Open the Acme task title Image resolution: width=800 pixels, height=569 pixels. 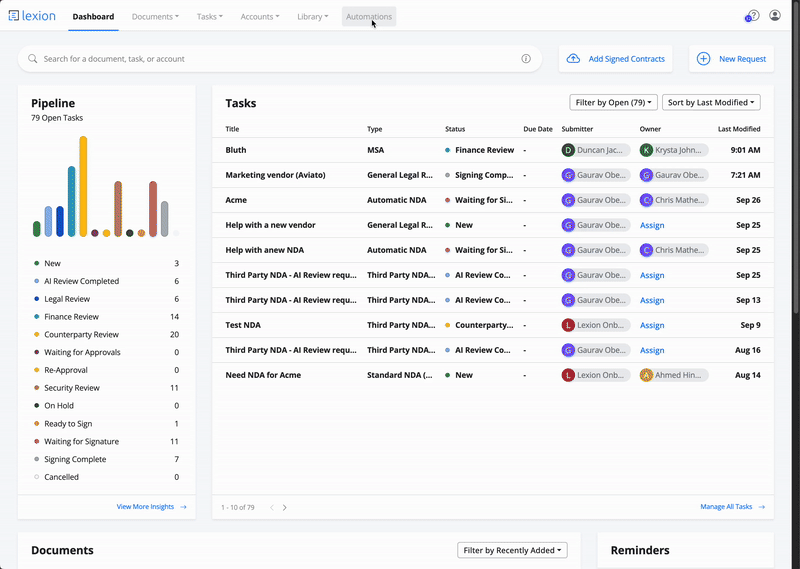236,200
